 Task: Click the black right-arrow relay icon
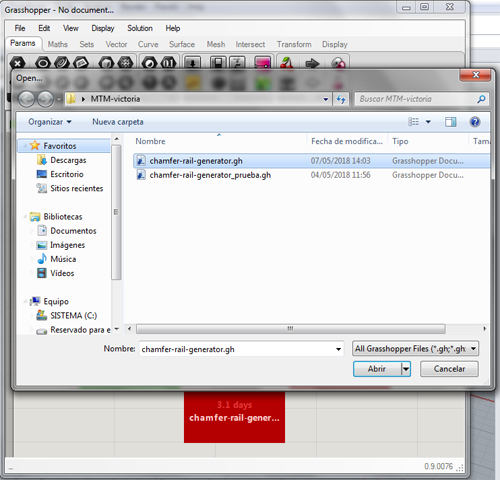[x=312, y=63]
